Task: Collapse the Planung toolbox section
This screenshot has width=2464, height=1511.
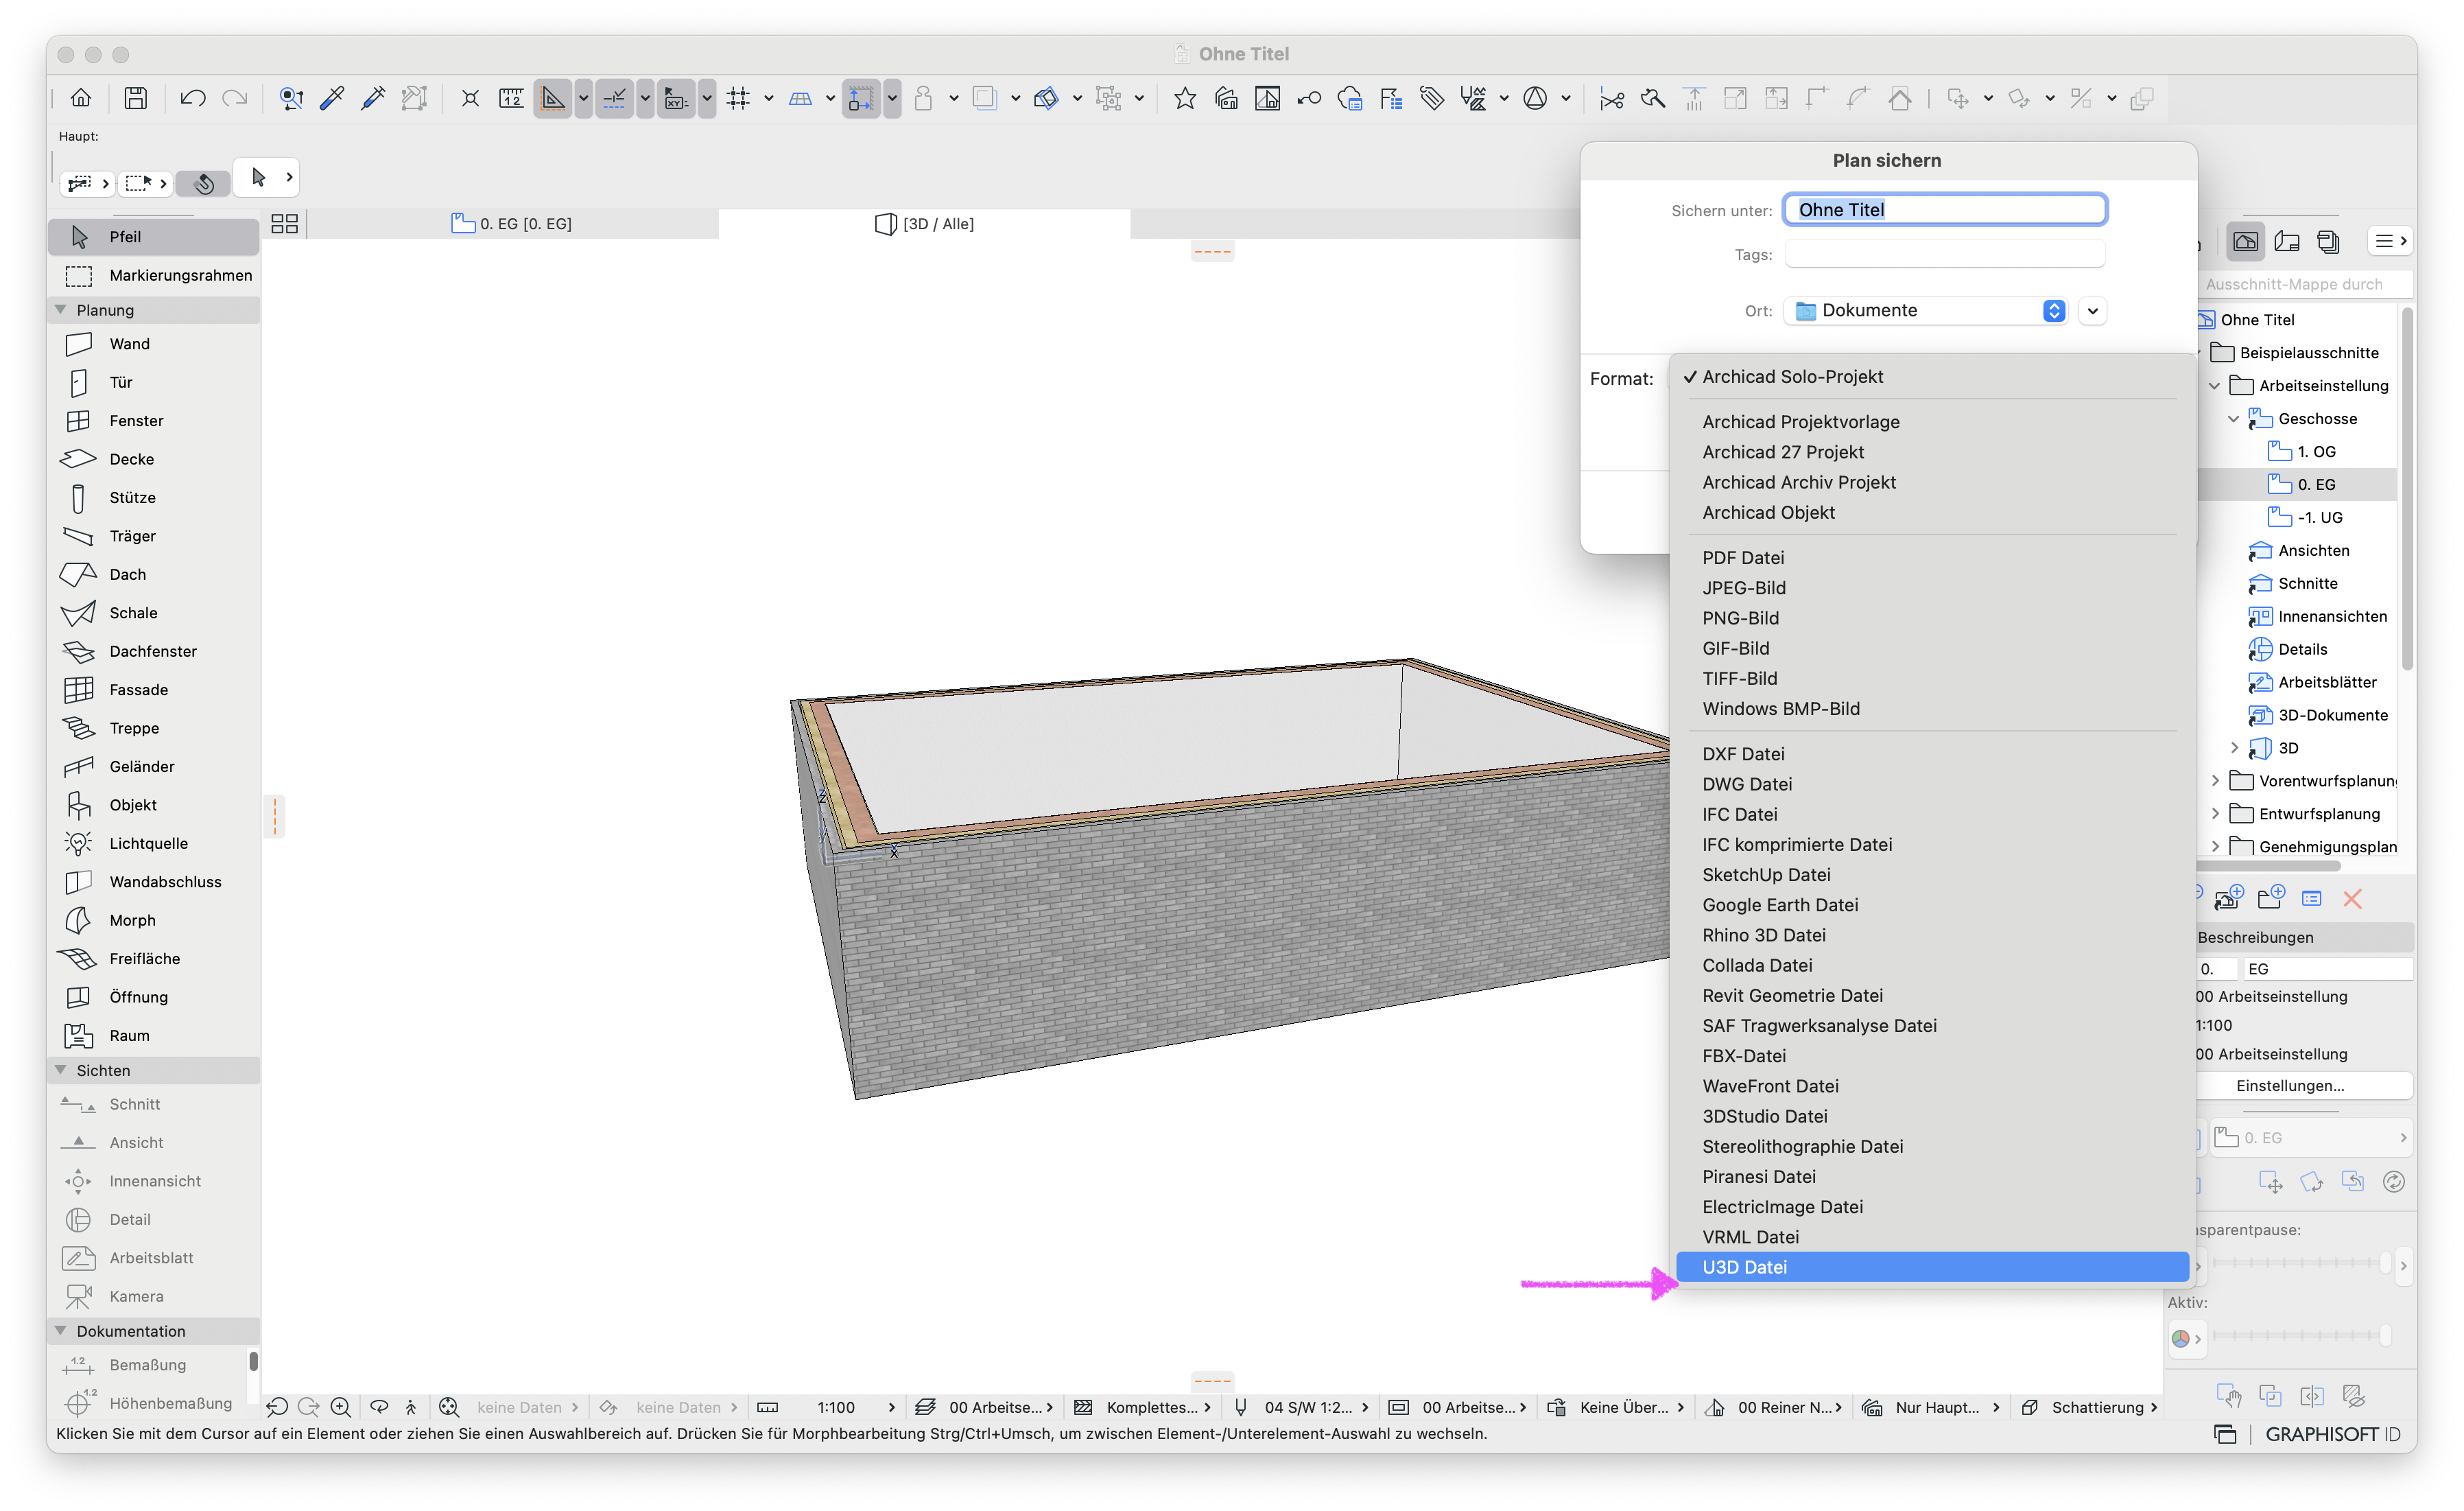Action: coord(61,310)
